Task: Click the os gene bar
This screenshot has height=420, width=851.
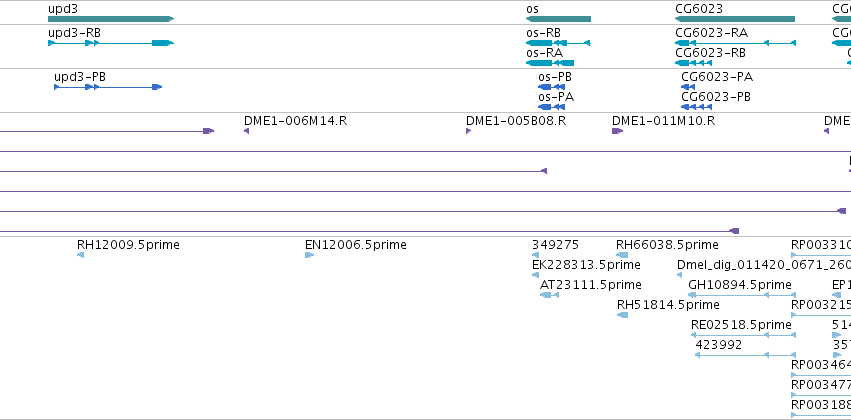Action: pos(558,19)
